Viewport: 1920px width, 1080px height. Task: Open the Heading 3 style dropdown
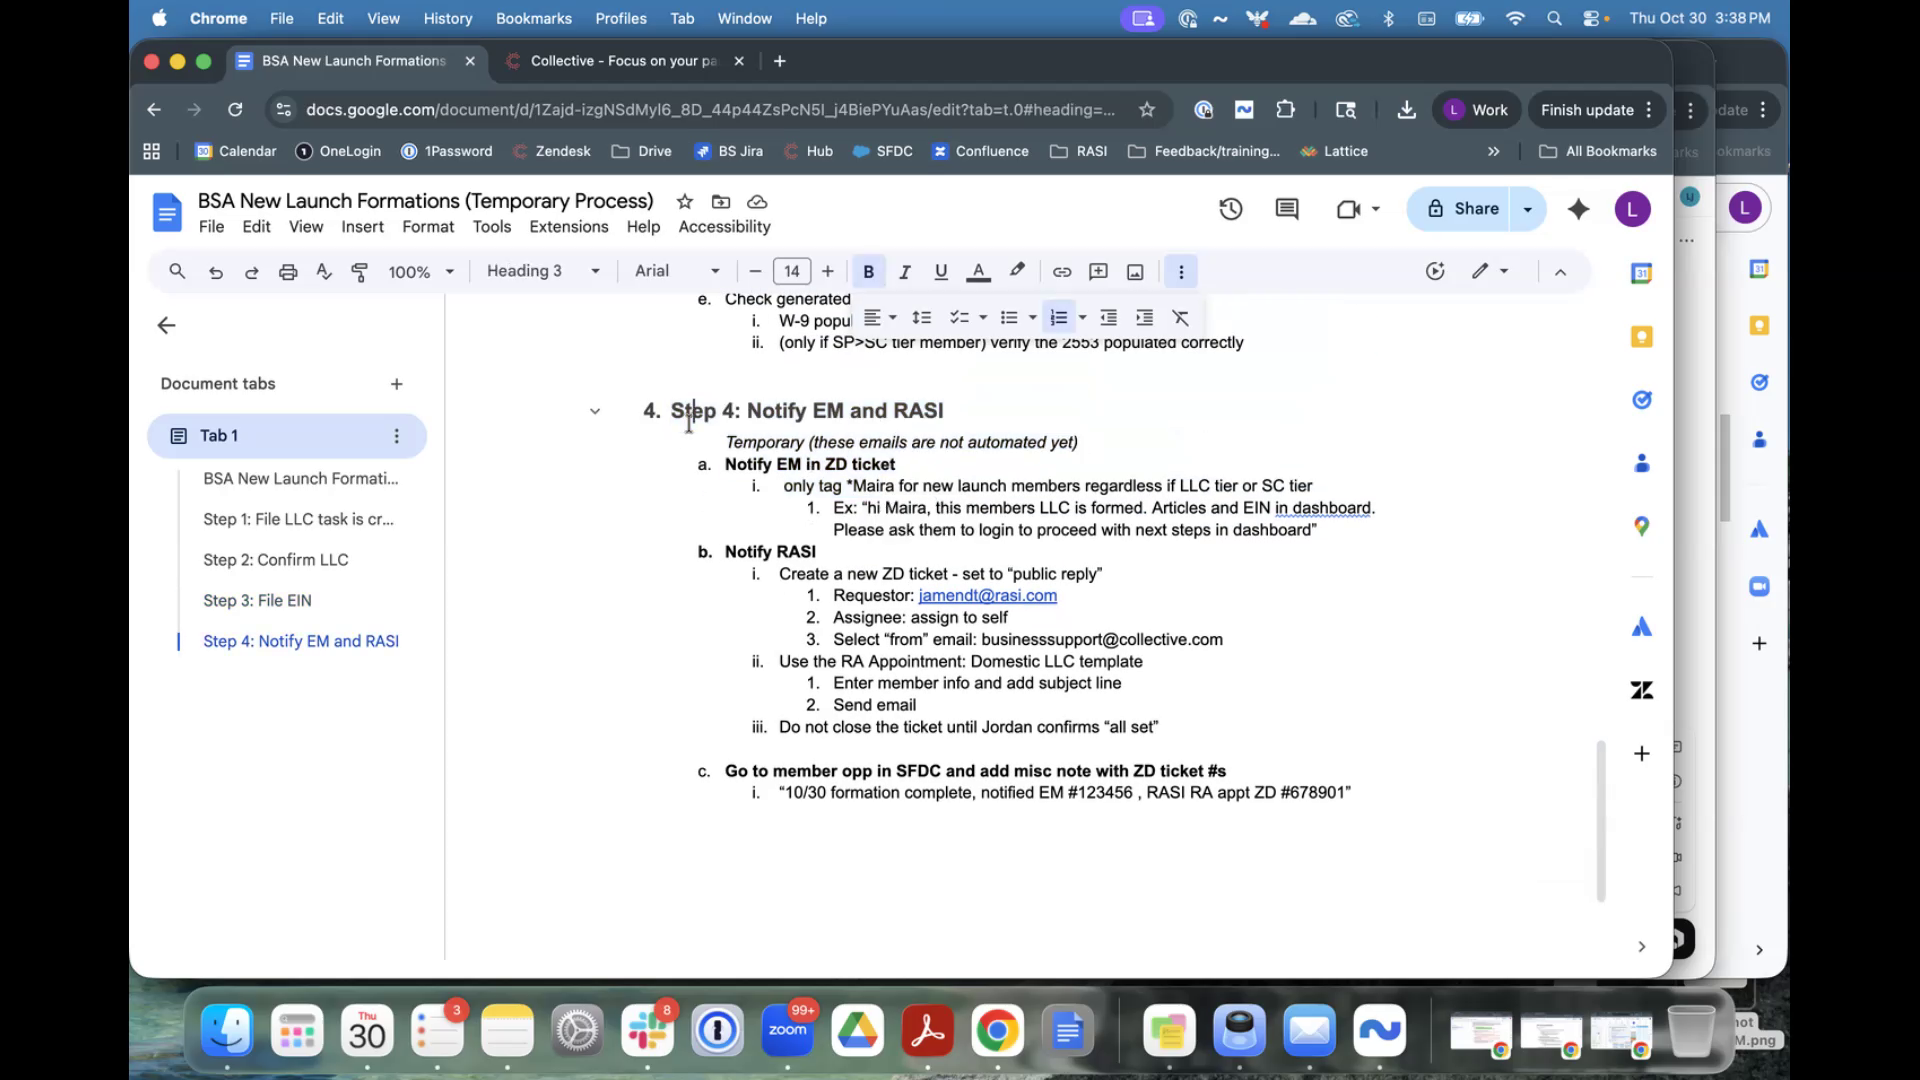[x=543, y=271]
